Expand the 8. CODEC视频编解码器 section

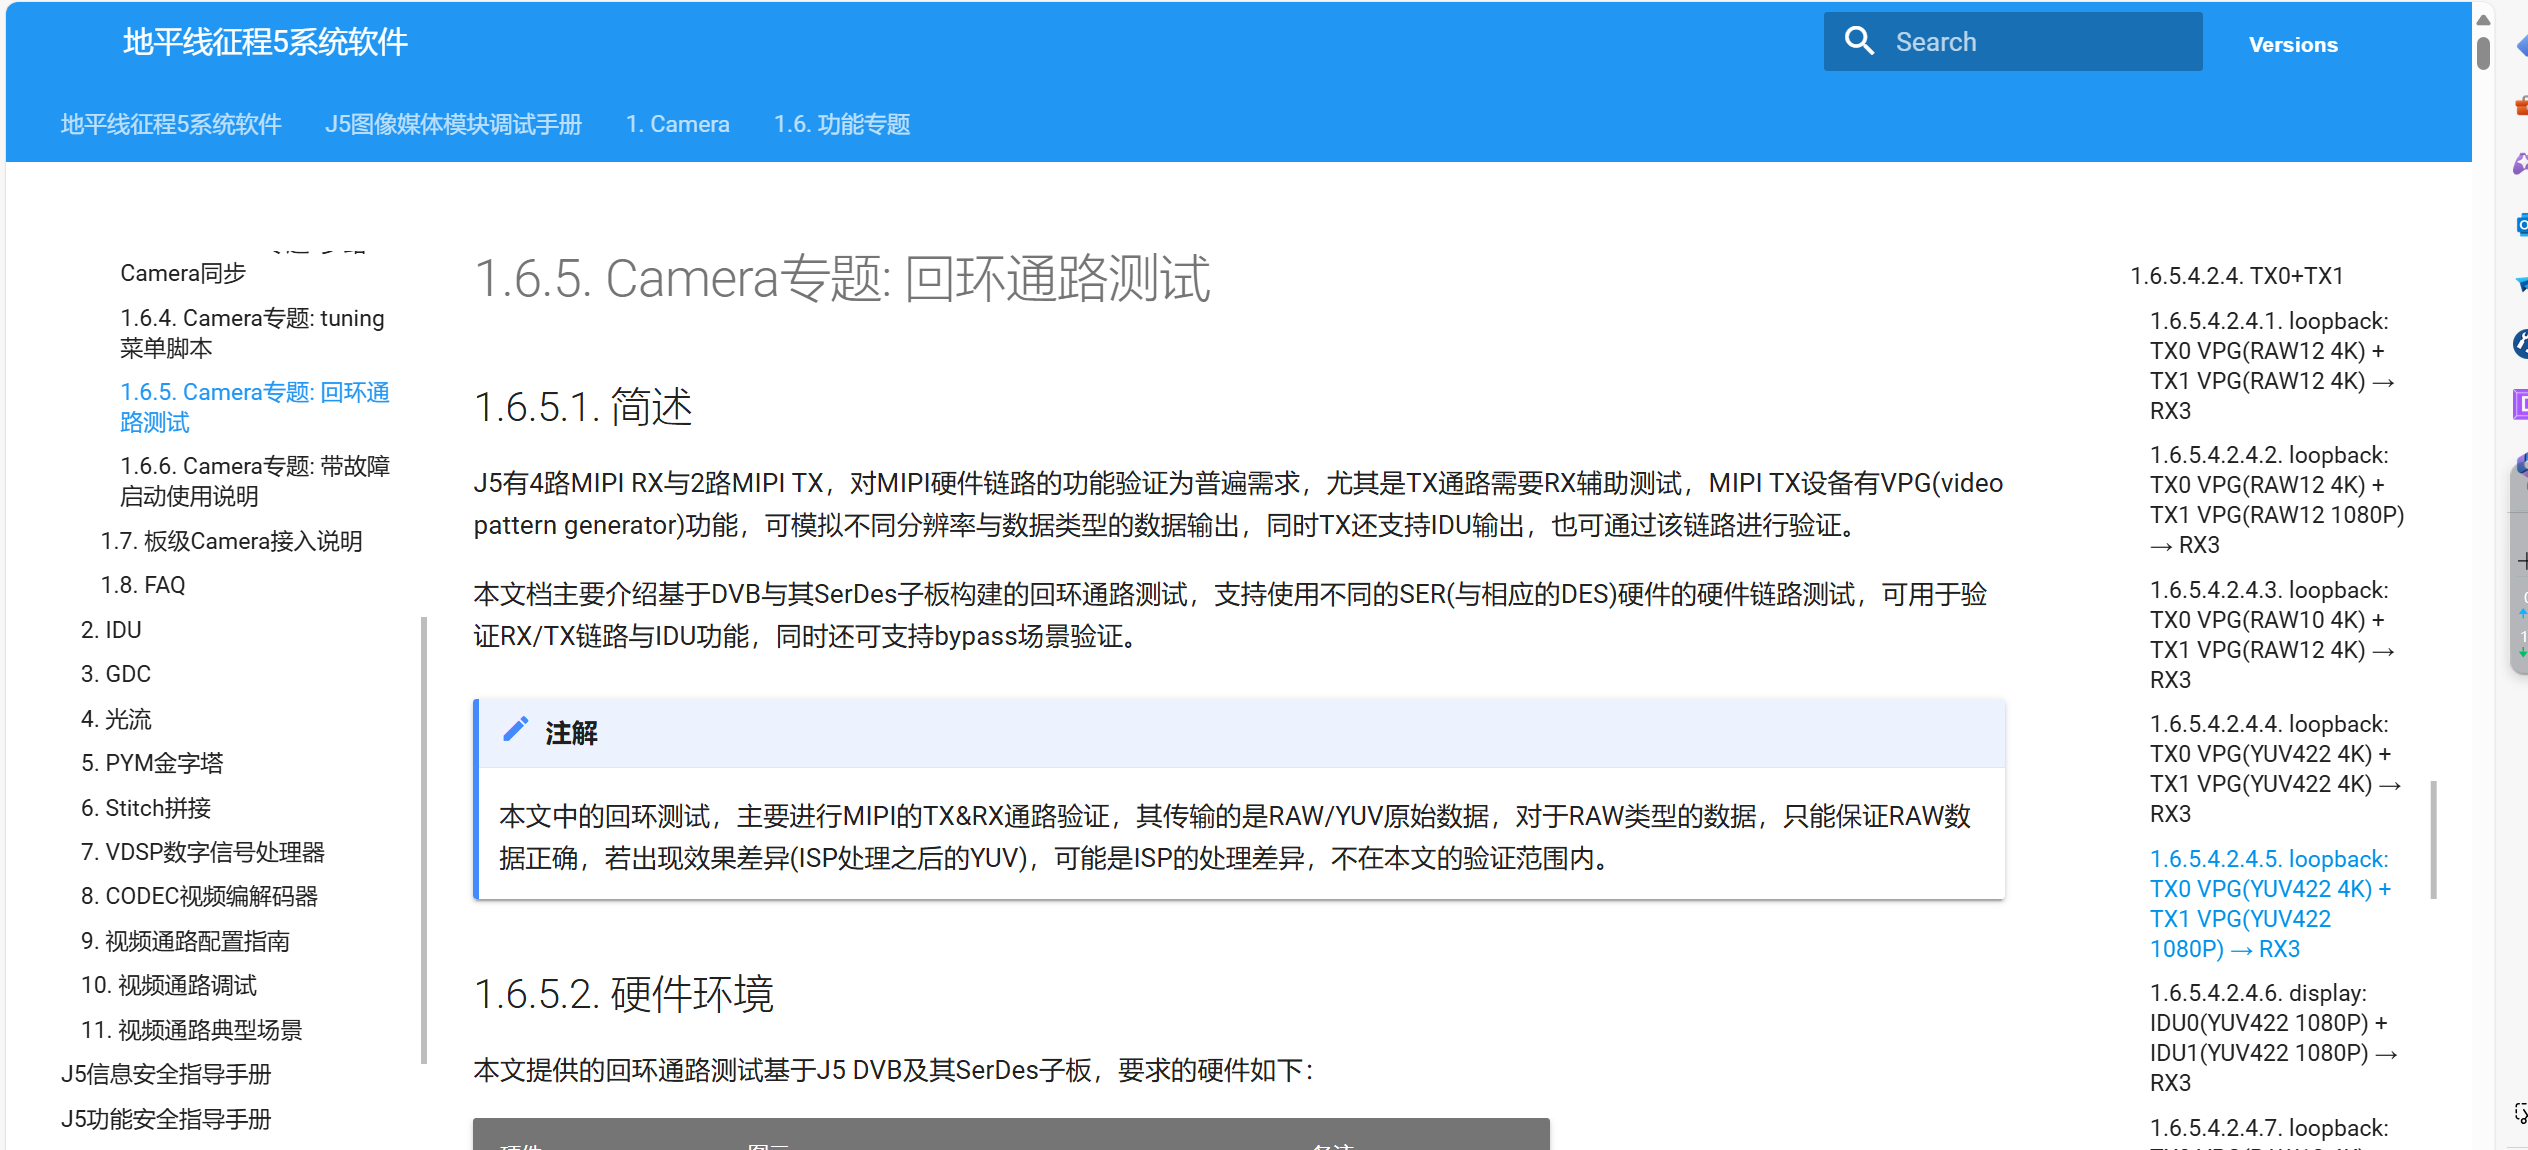pos(199,896)
